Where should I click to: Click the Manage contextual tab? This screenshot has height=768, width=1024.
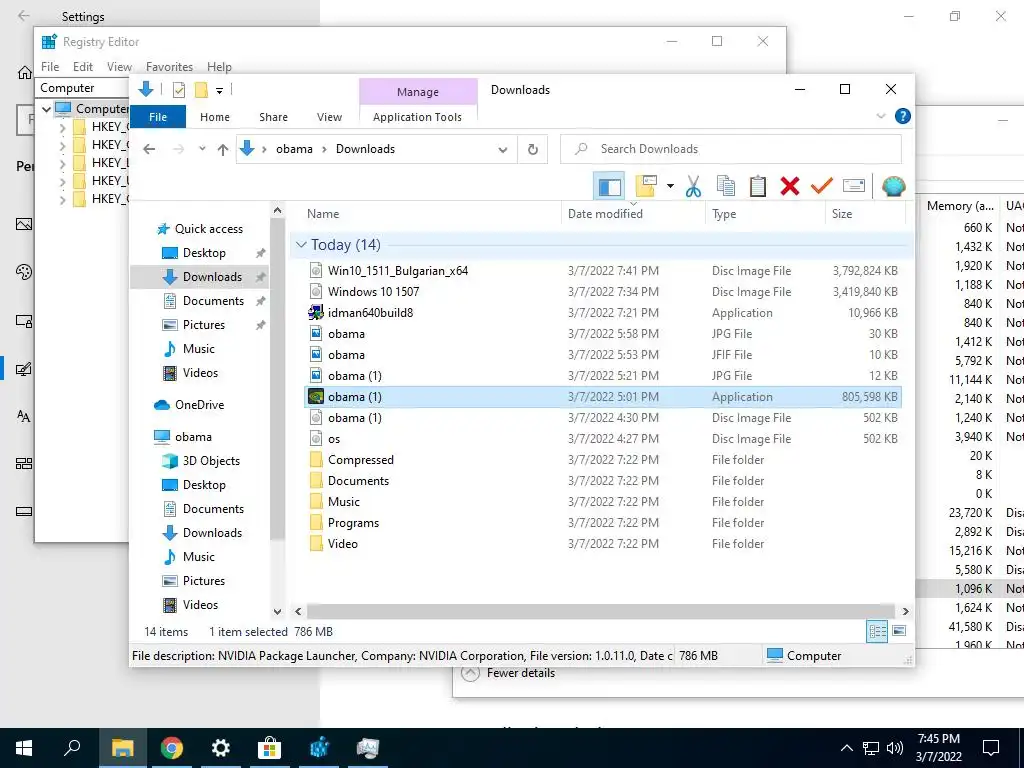(x=418, y=92)
